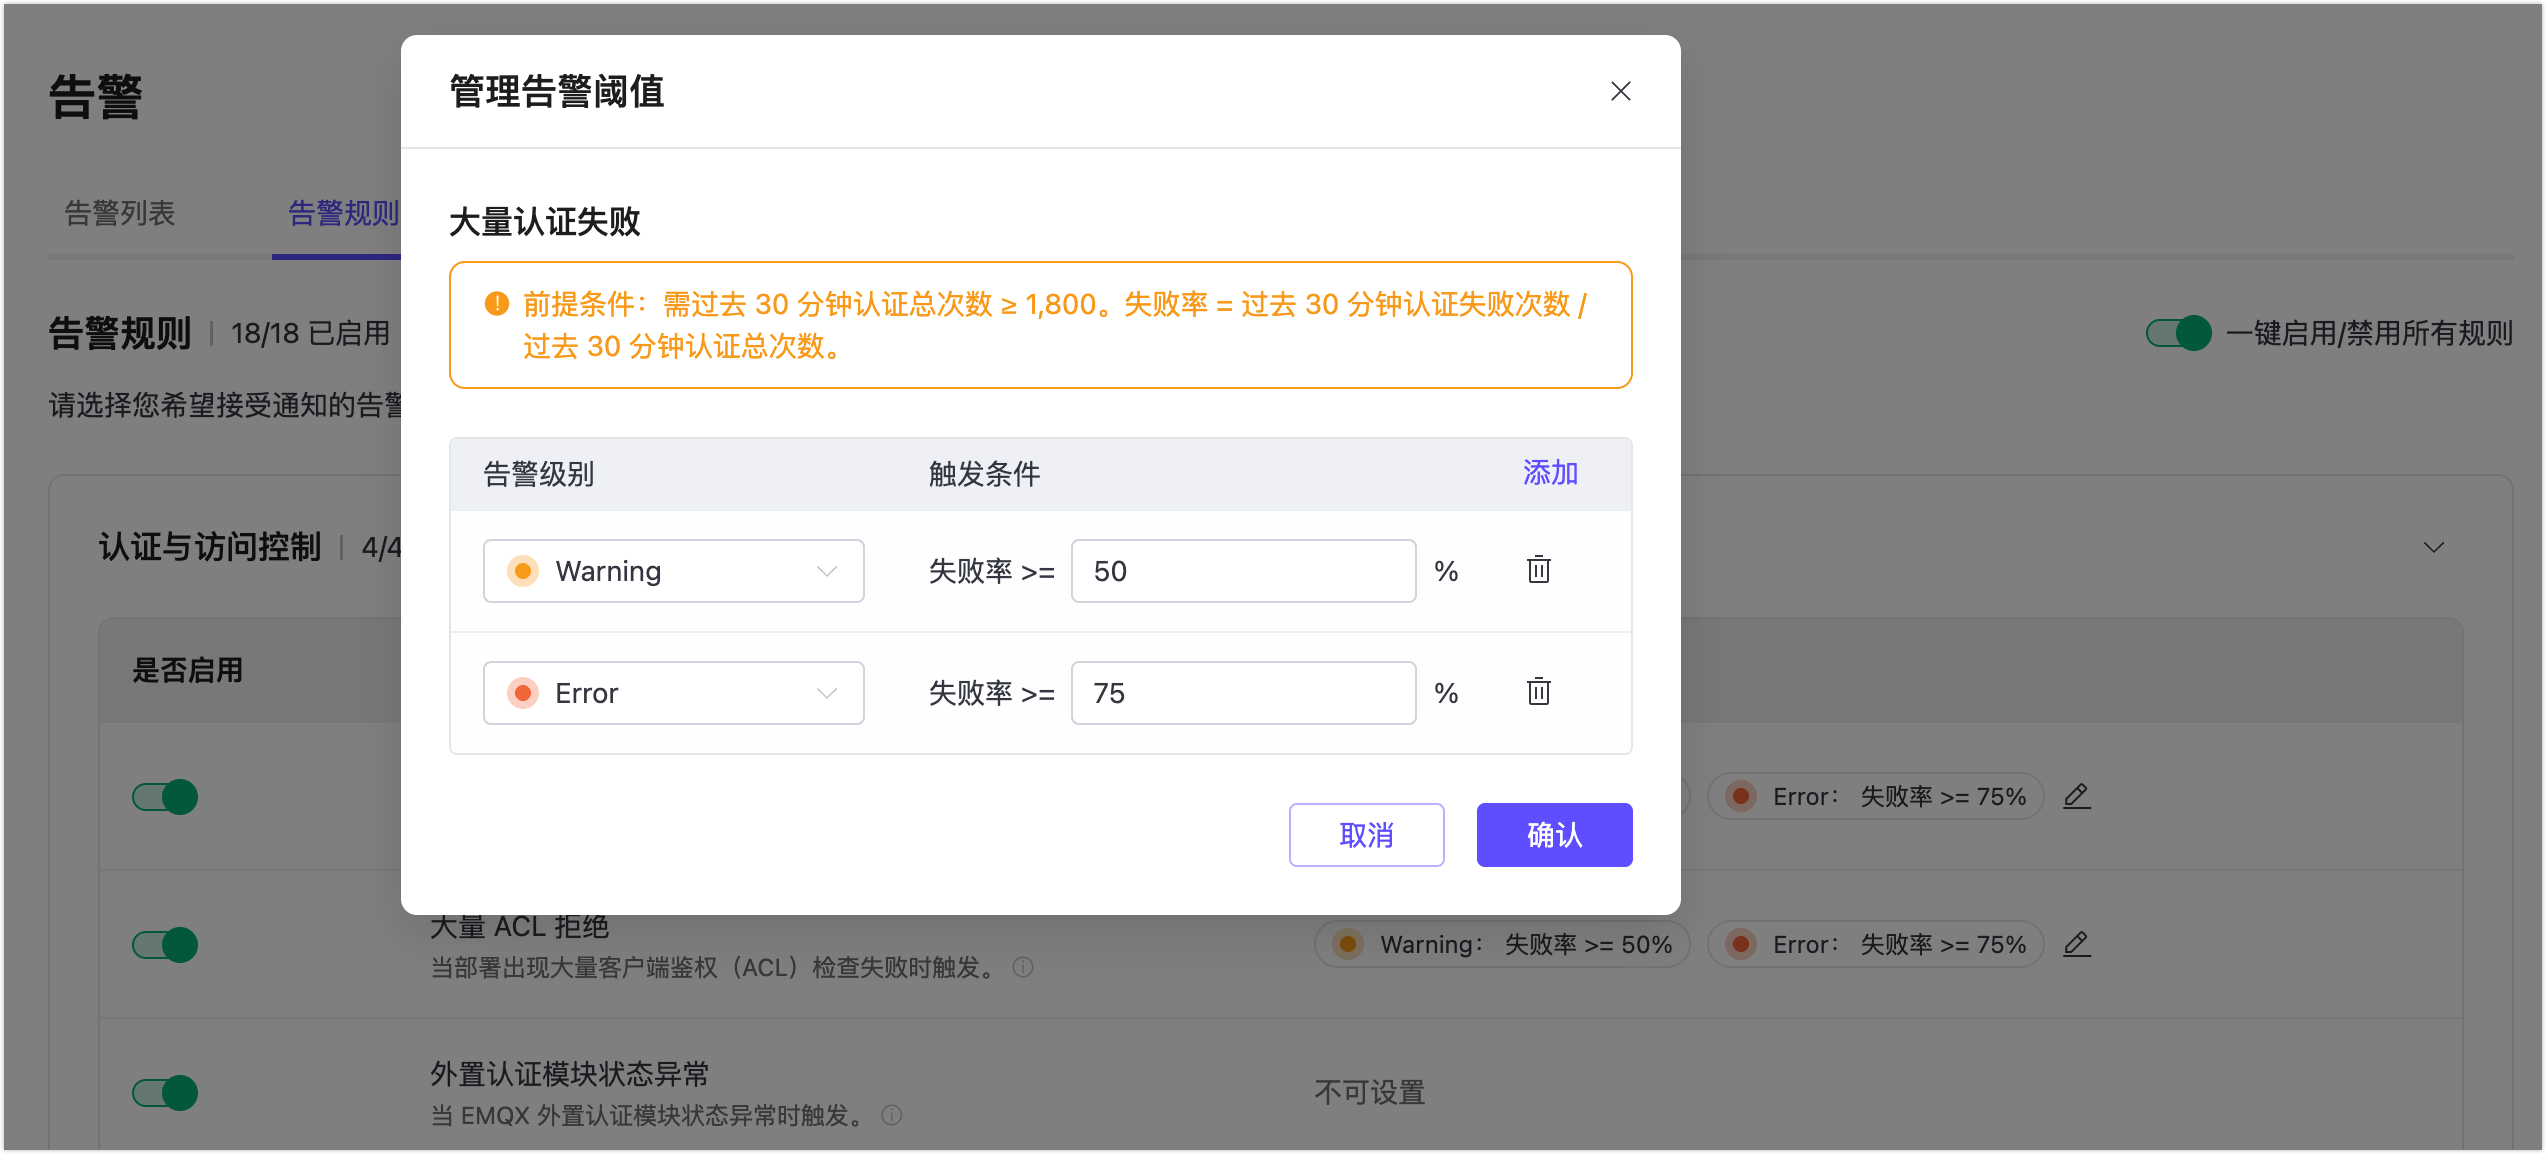
Task: Click the Warning failure rate input field
Action: click(1243, 571)
